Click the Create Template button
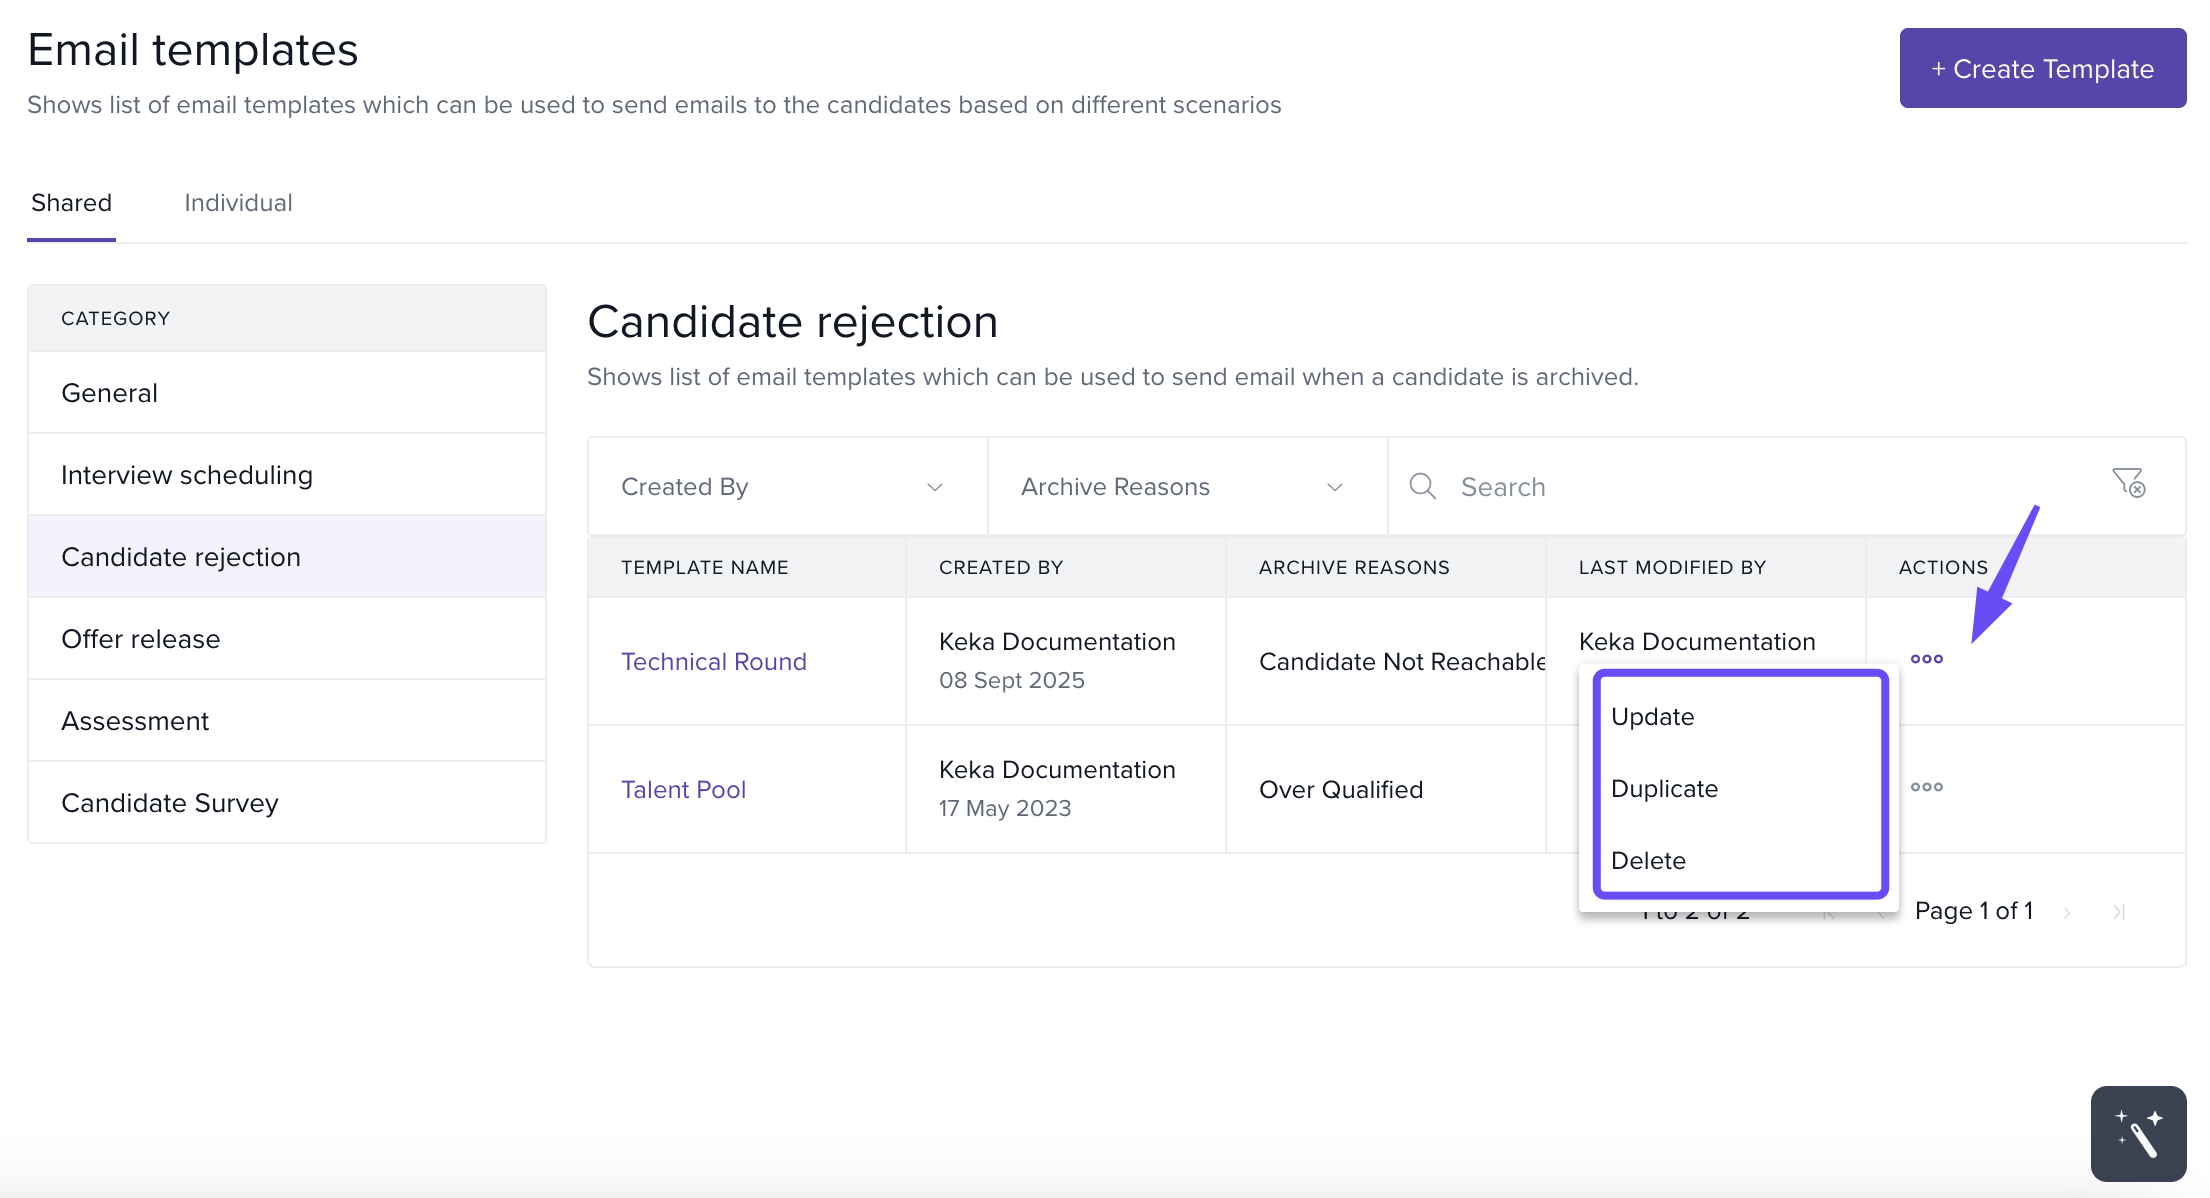The height and width of the screenshot is (1198, 2210). coord(2042,69)
